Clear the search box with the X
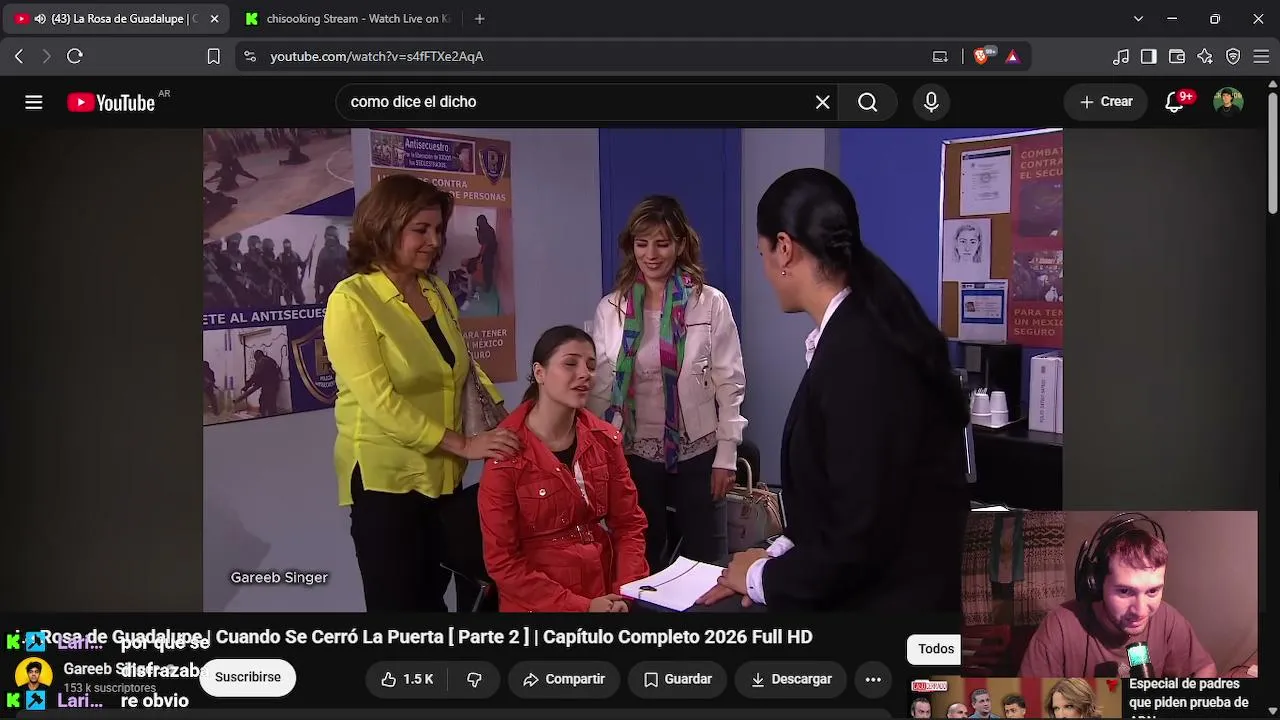This screenshot has width=1280, height=720. [x=822, y=102]
